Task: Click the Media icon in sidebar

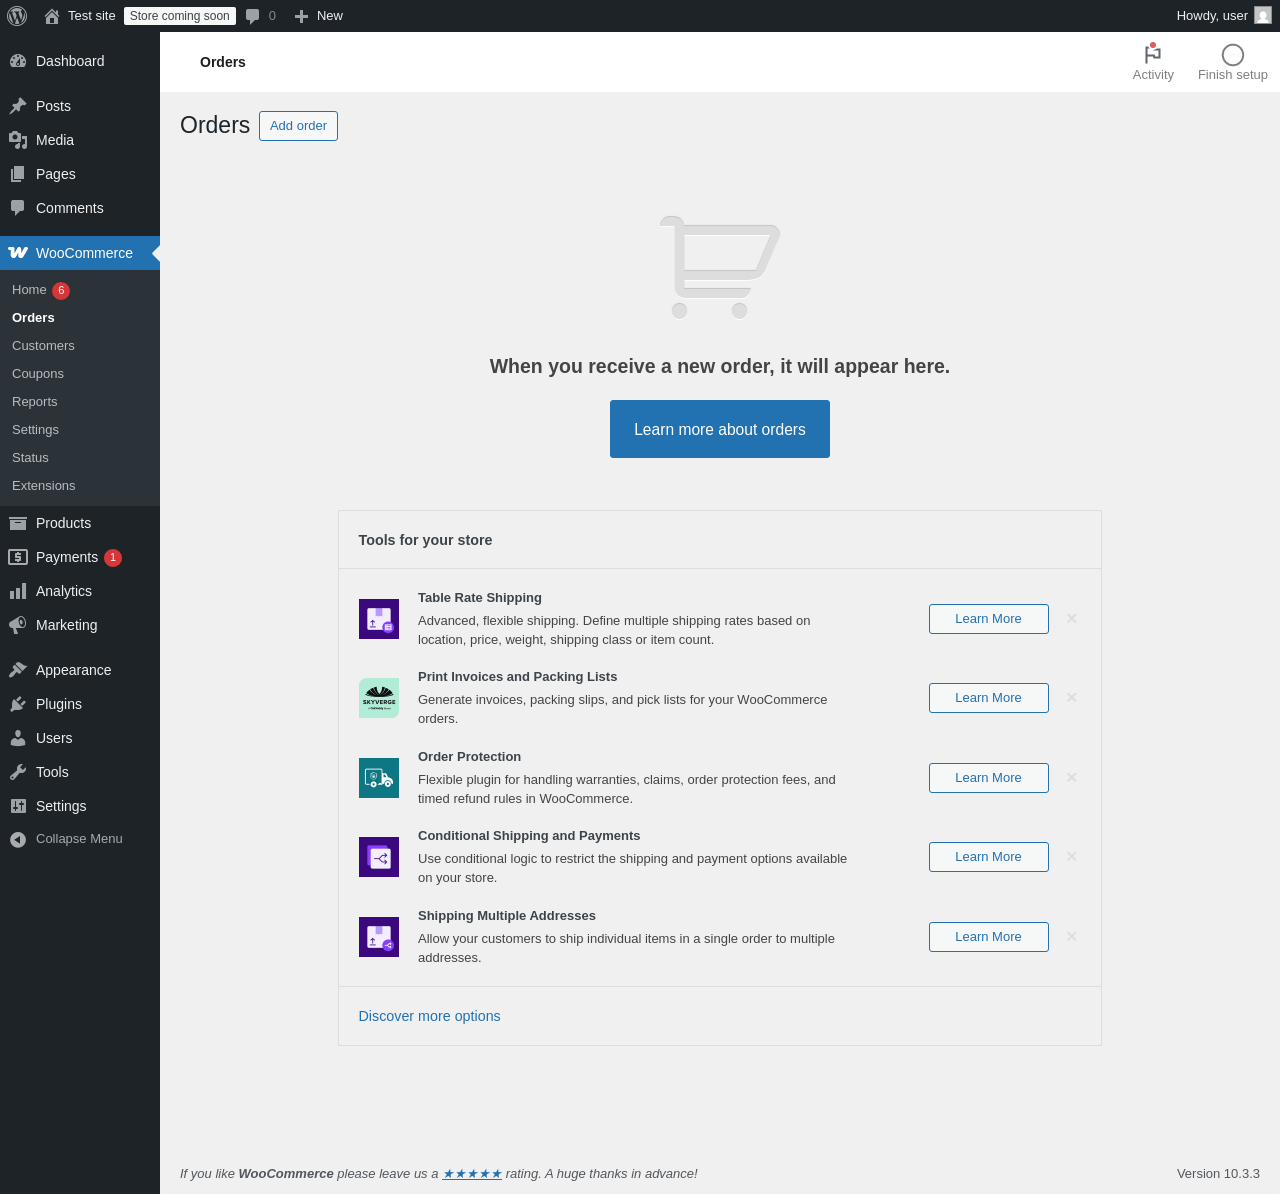Action: [18, 140]
